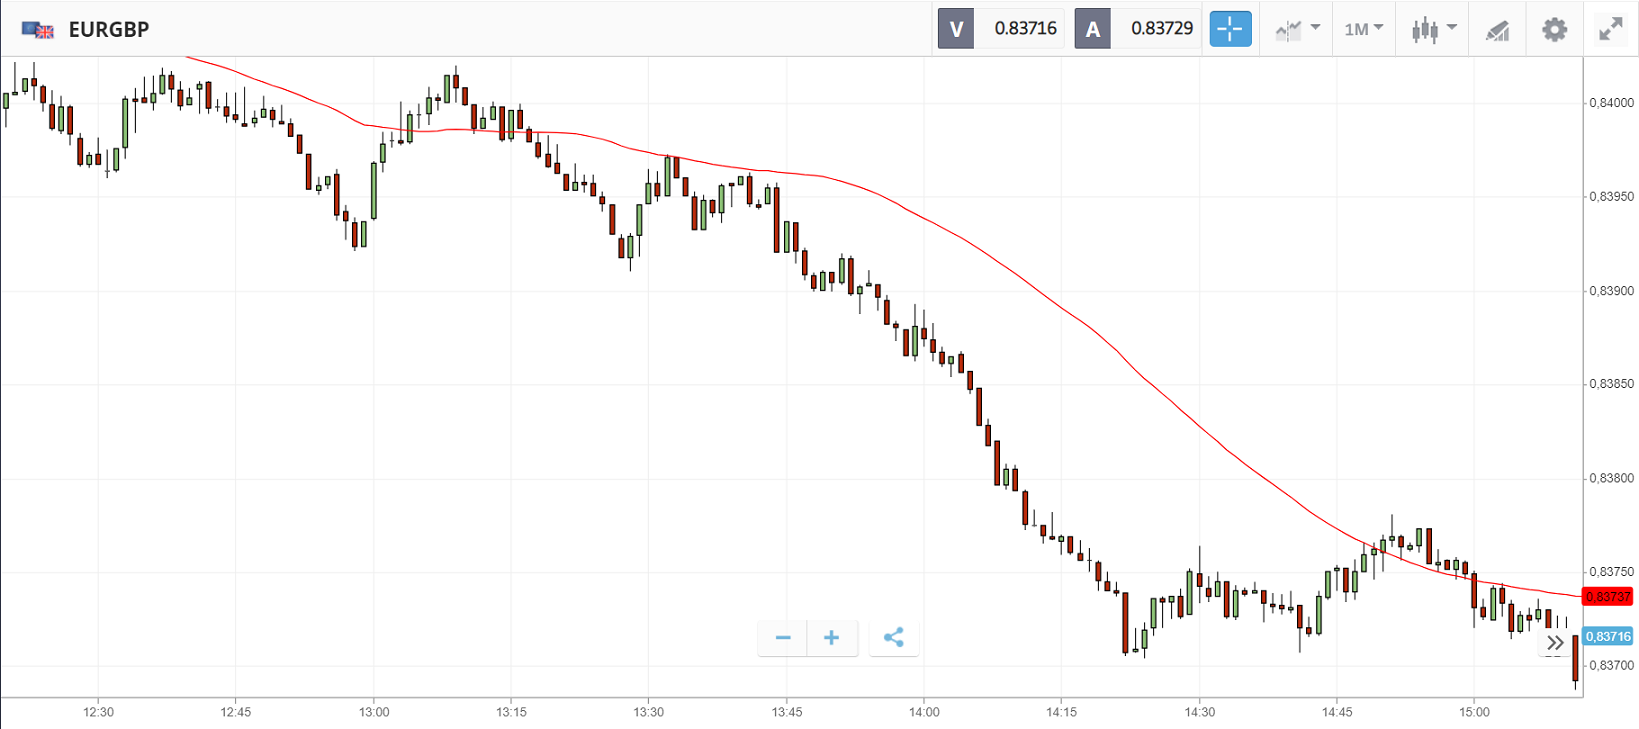Click the sell price 0.83716 in the header
The image size is (1639, 729).
1025,29
